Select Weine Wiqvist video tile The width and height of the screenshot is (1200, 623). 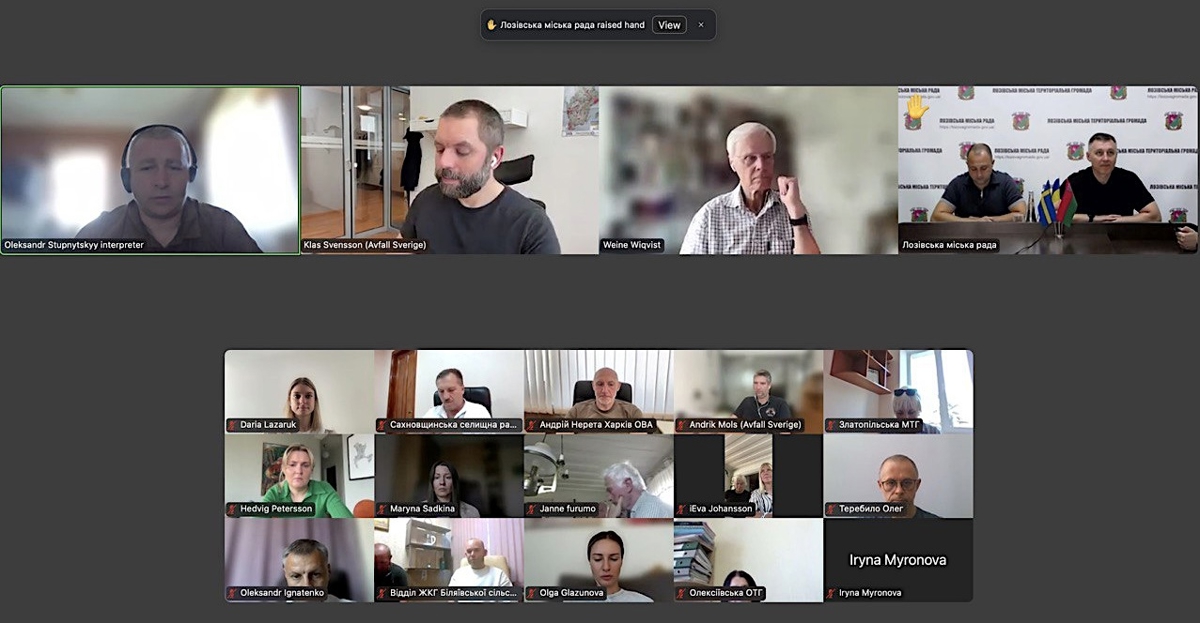748,170
